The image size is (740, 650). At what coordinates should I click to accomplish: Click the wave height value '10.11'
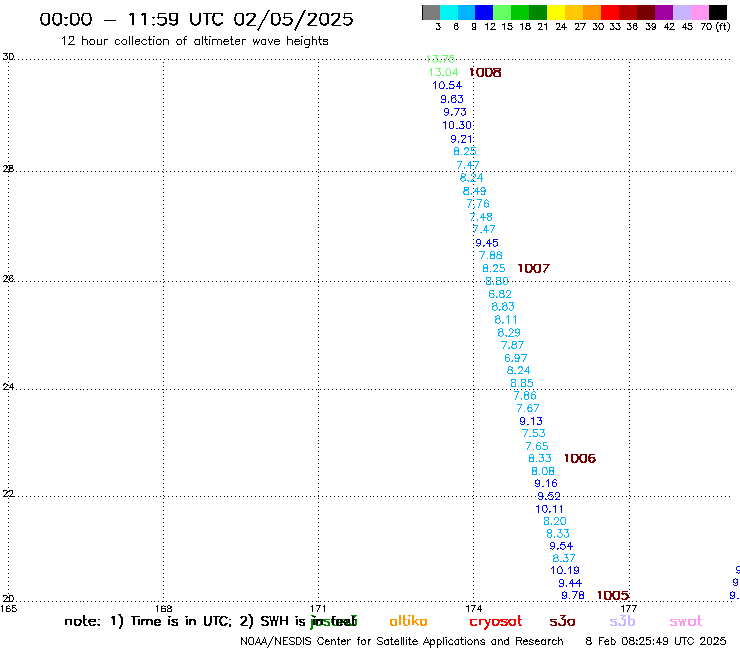[x=549, y=509]
